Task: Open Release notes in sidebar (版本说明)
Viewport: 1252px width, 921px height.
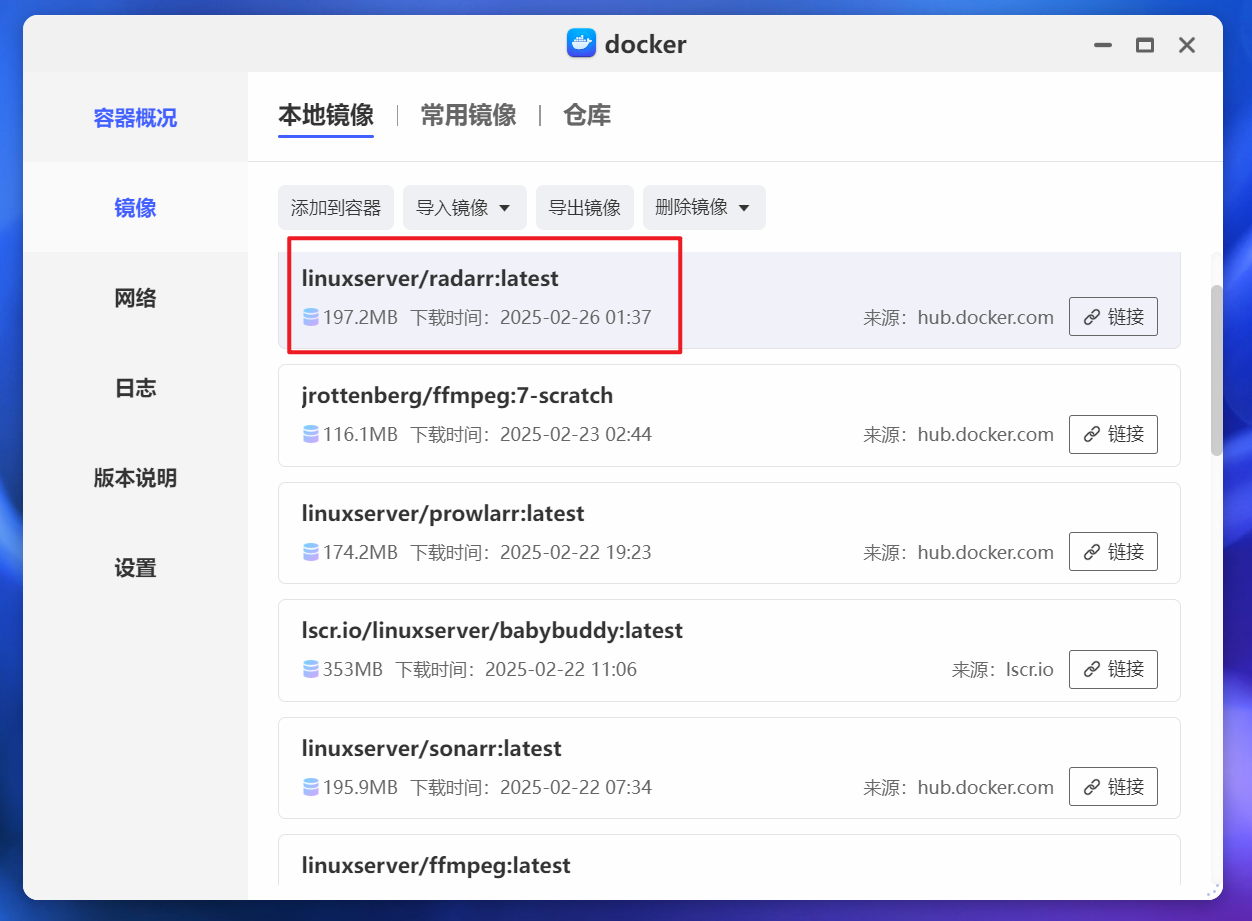Action: (x=135, y=478)
